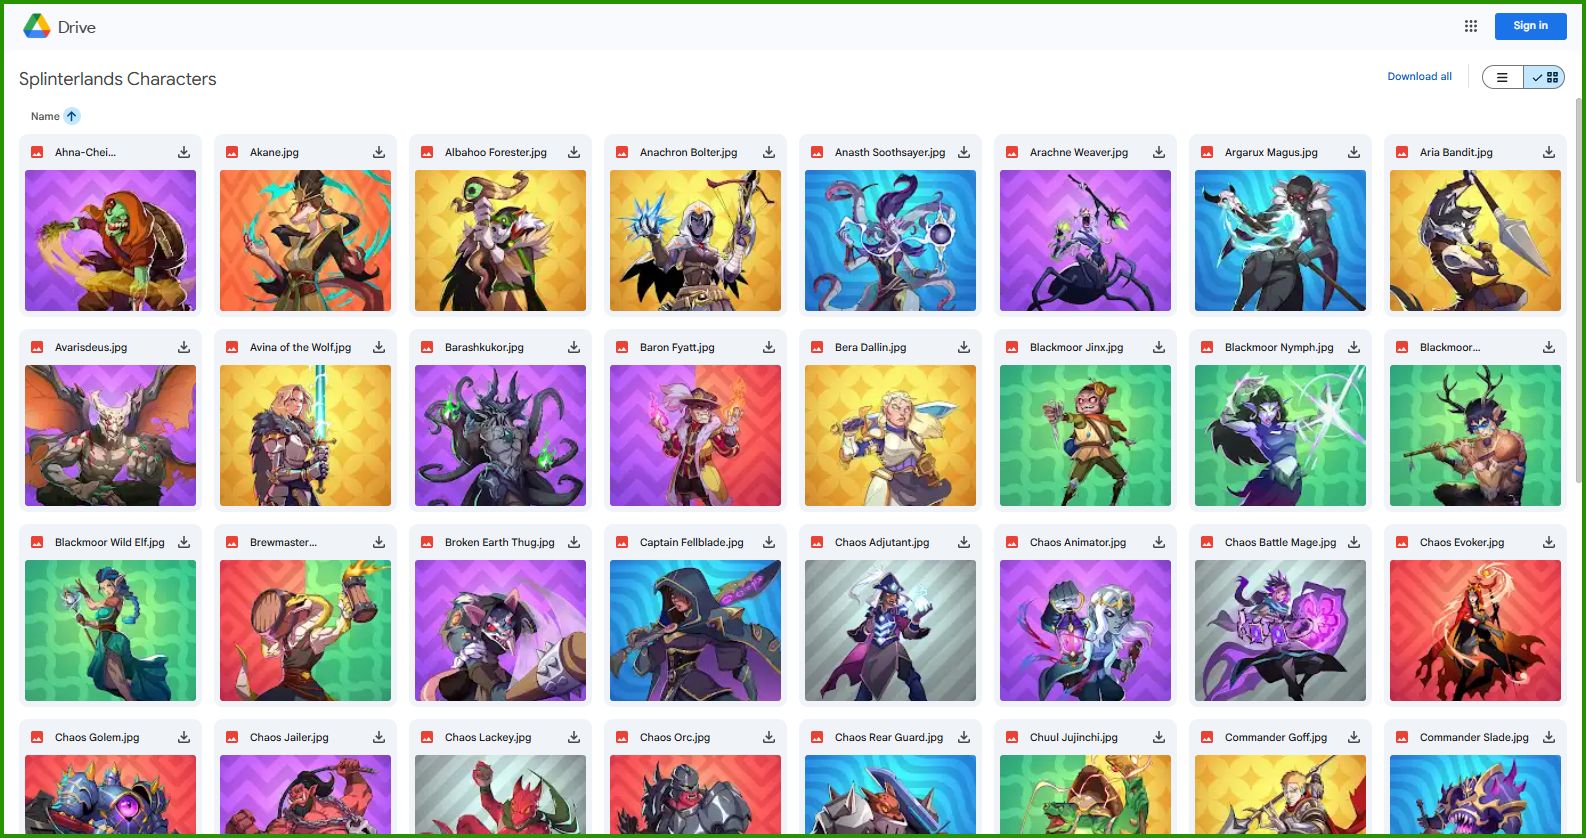This screenshot has width=1586, height=838.
Task: Download Chaos Evoker.jpg
Action: pos(1549,542)
